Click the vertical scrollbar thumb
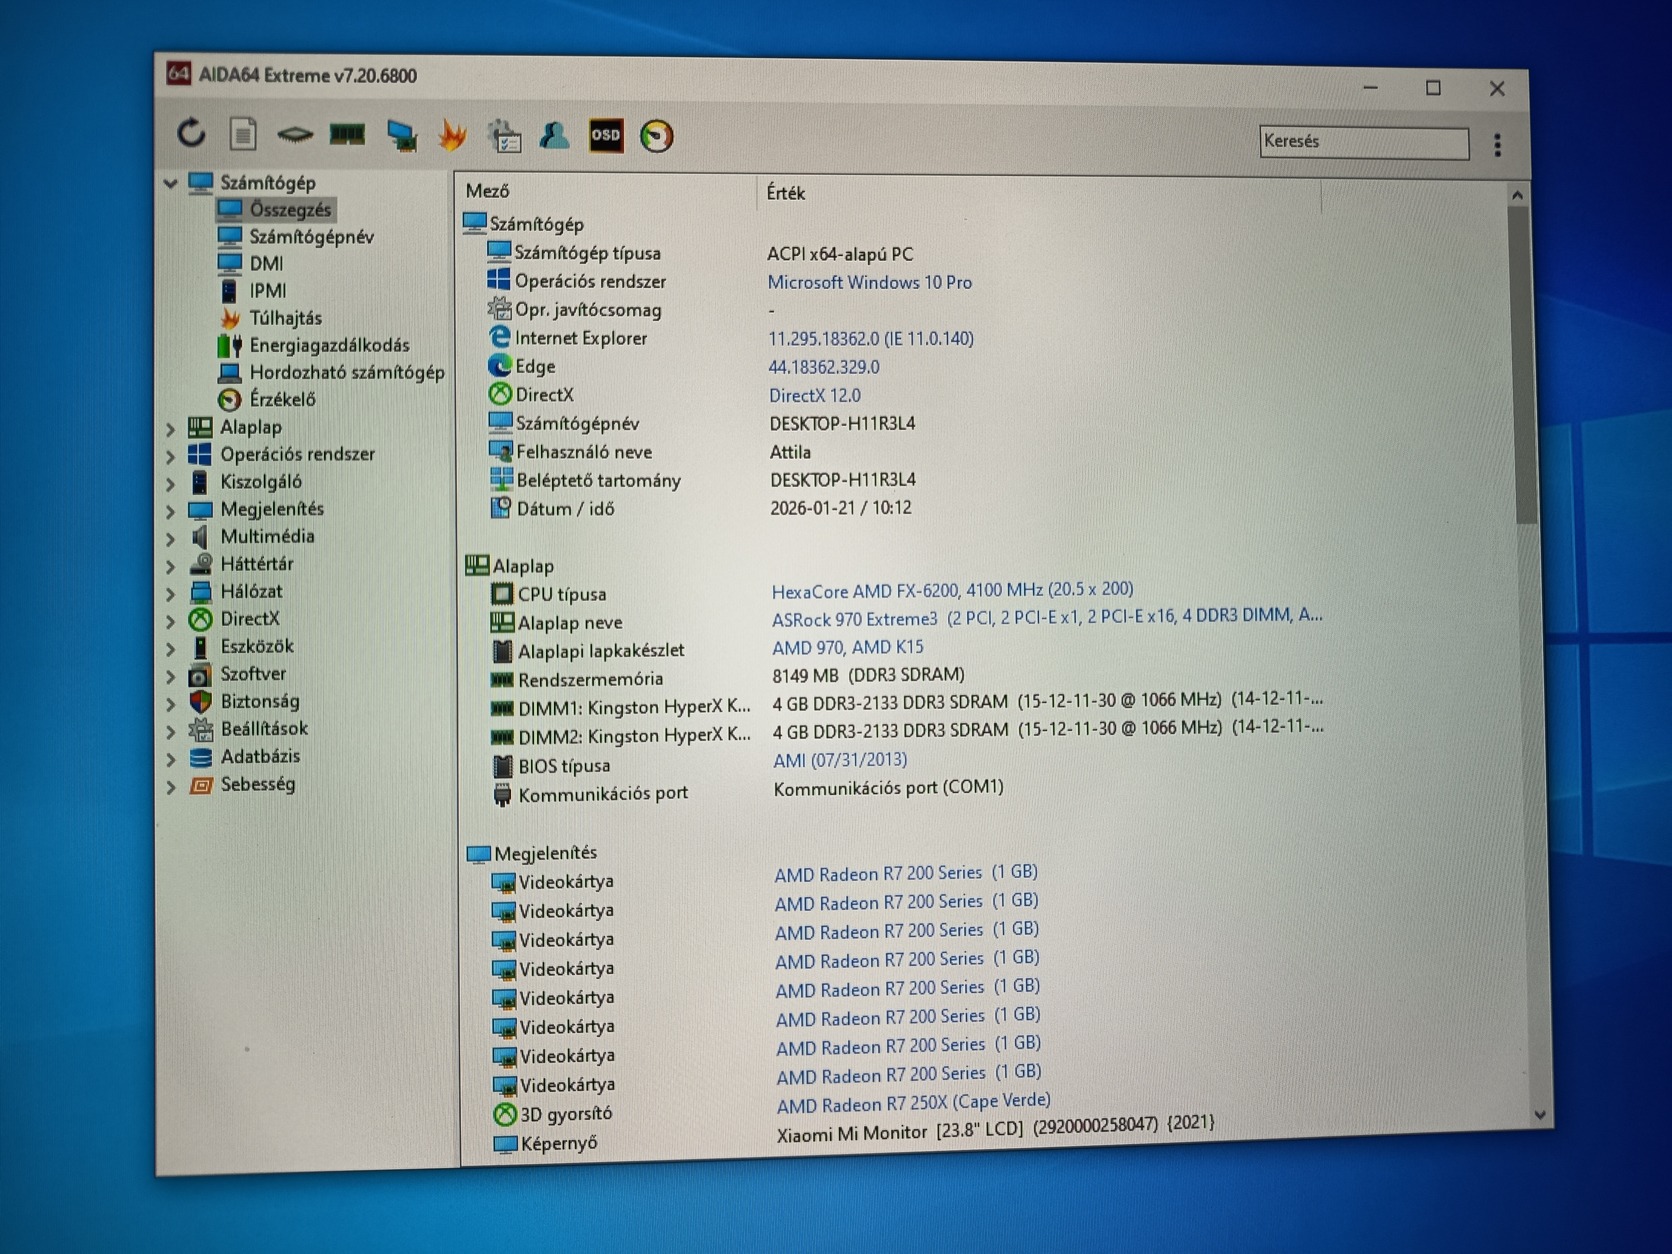This screenshot has width=1672, height=1254. [x=1523, y=365]
